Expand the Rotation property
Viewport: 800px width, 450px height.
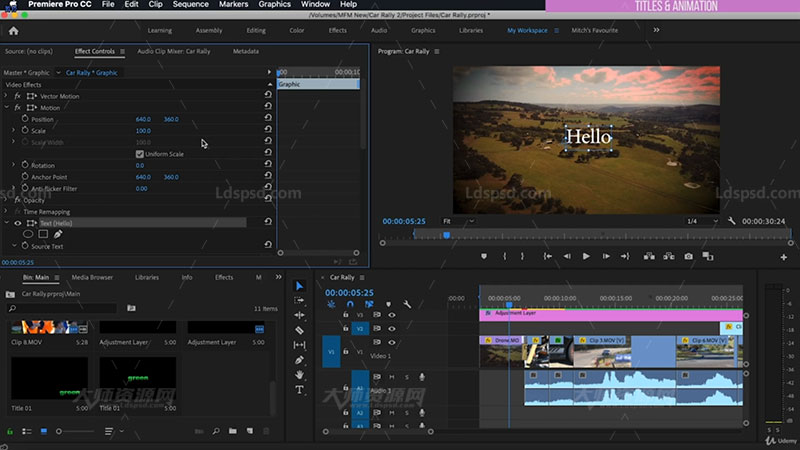[14, 165]
